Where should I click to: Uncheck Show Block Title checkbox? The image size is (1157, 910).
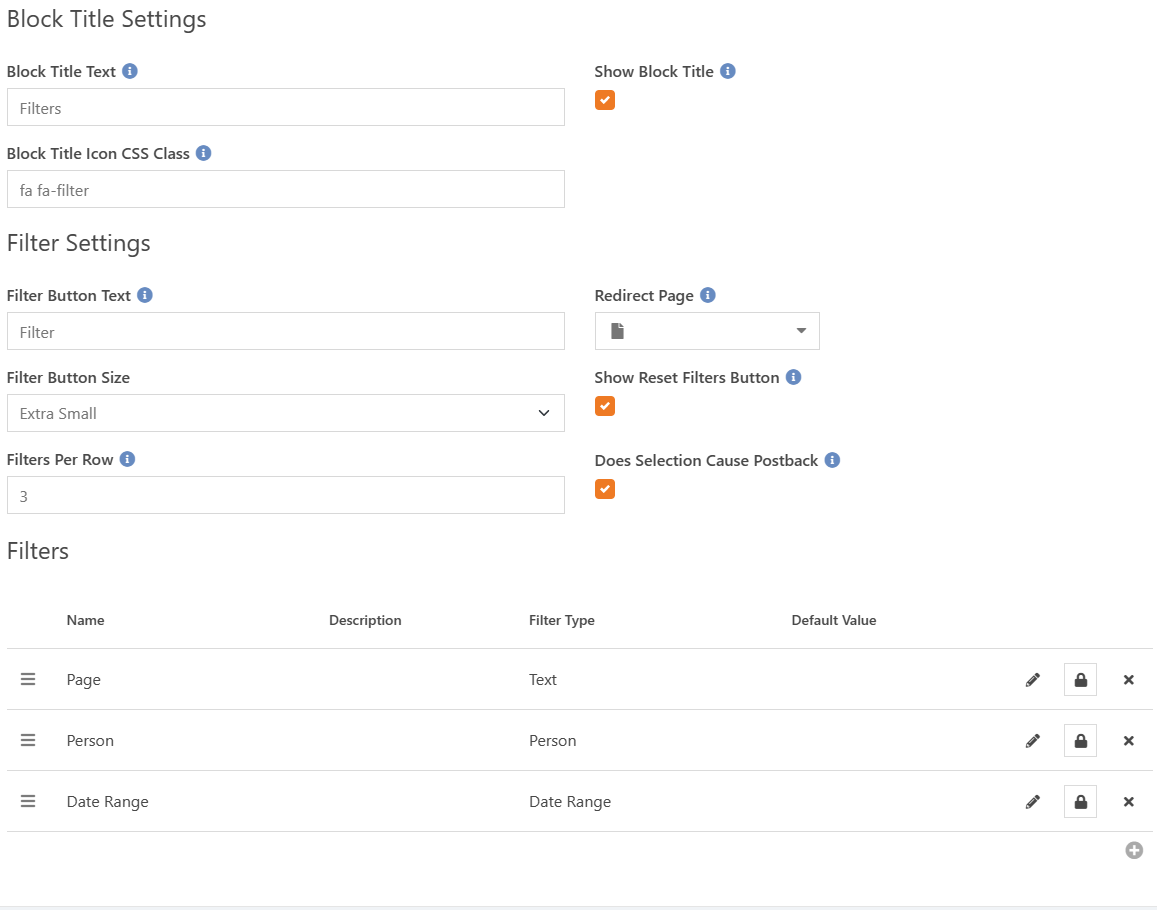coord(605,100)
